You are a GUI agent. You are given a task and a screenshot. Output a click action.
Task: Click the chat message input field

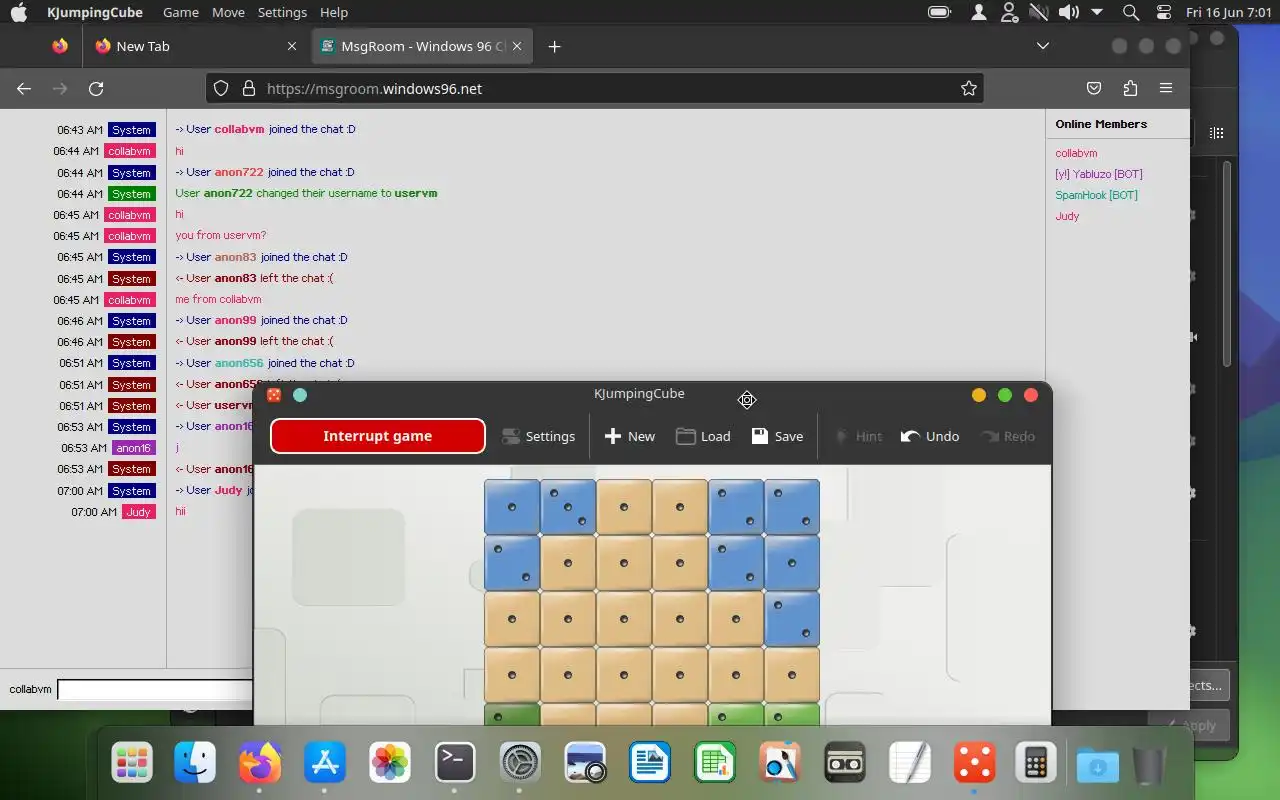(155, 689)
